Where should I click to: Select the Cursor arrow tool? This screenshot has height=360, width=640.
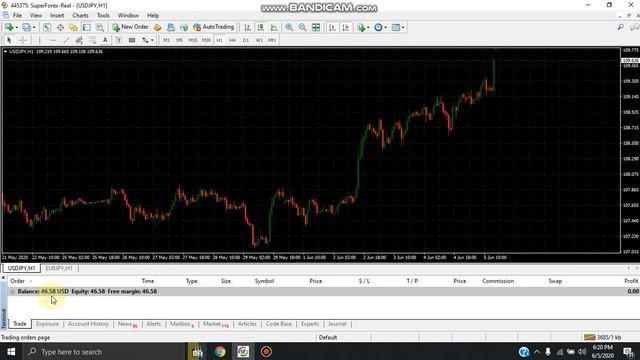pos(9,40)
